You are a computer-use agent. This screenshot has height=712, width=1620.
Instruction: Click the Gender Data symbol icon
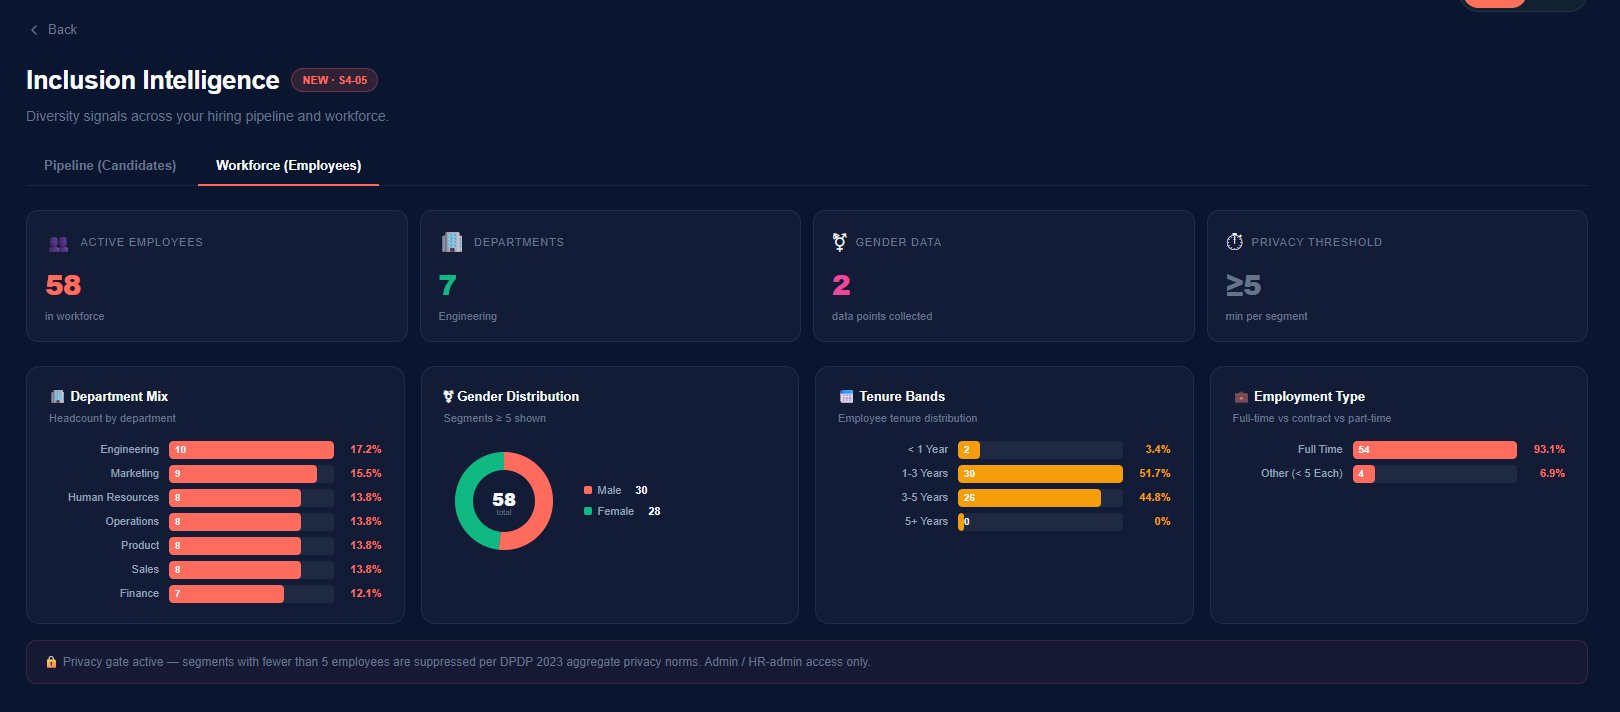point(839,242)
